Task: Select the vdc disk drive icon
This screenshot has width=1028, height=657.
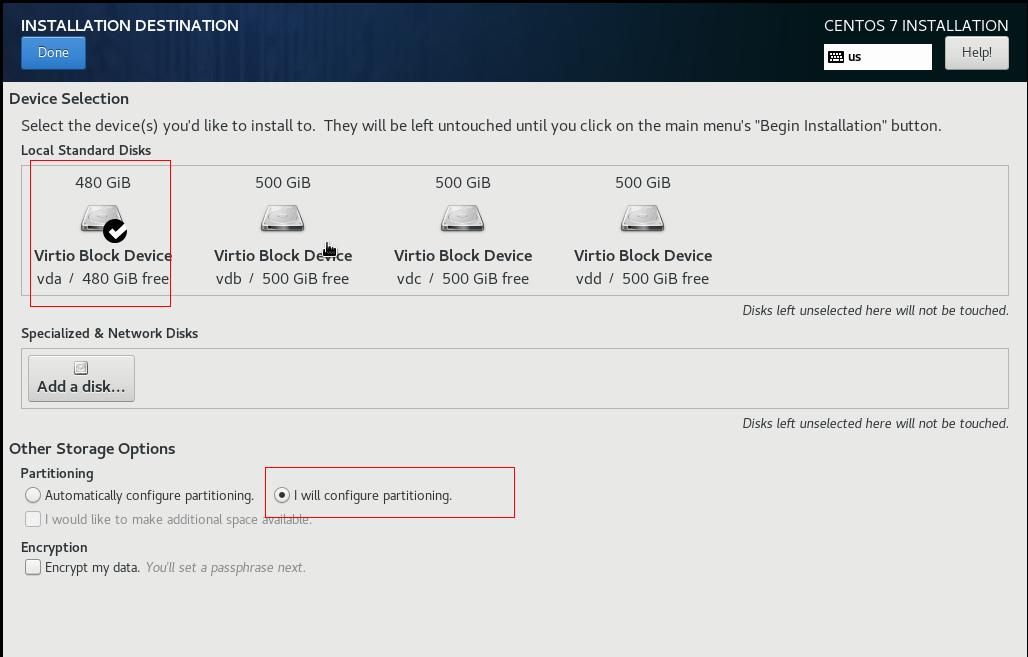Action: [x=462, y=218]
